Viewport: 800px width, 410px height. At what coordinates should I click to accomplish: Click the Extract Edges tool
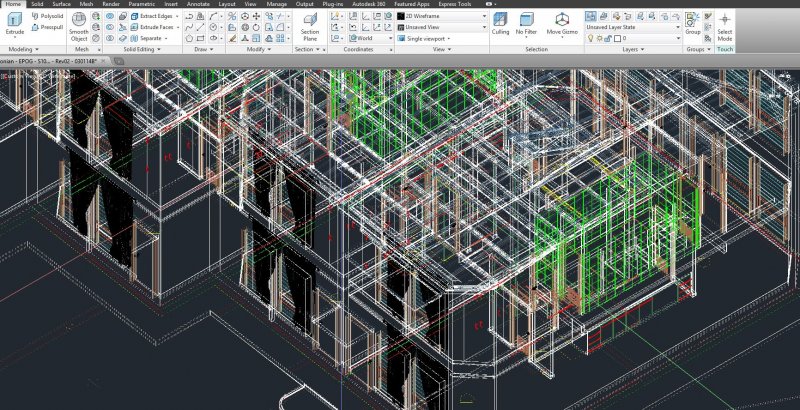[x=151, y=16]
